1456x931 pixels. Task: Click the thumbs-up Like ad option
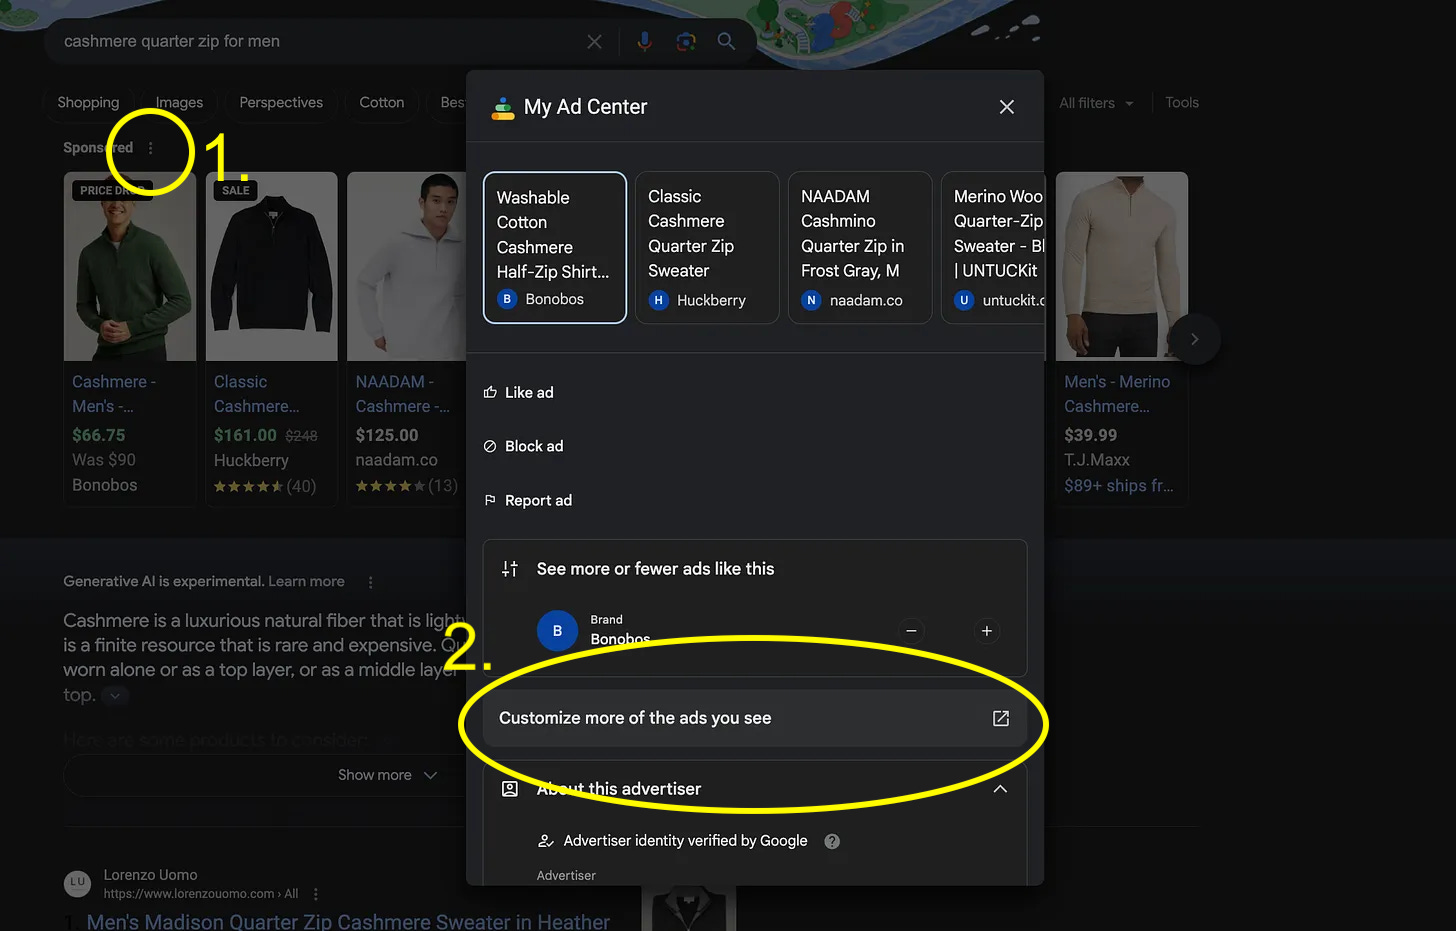click(x=518, y=392)
